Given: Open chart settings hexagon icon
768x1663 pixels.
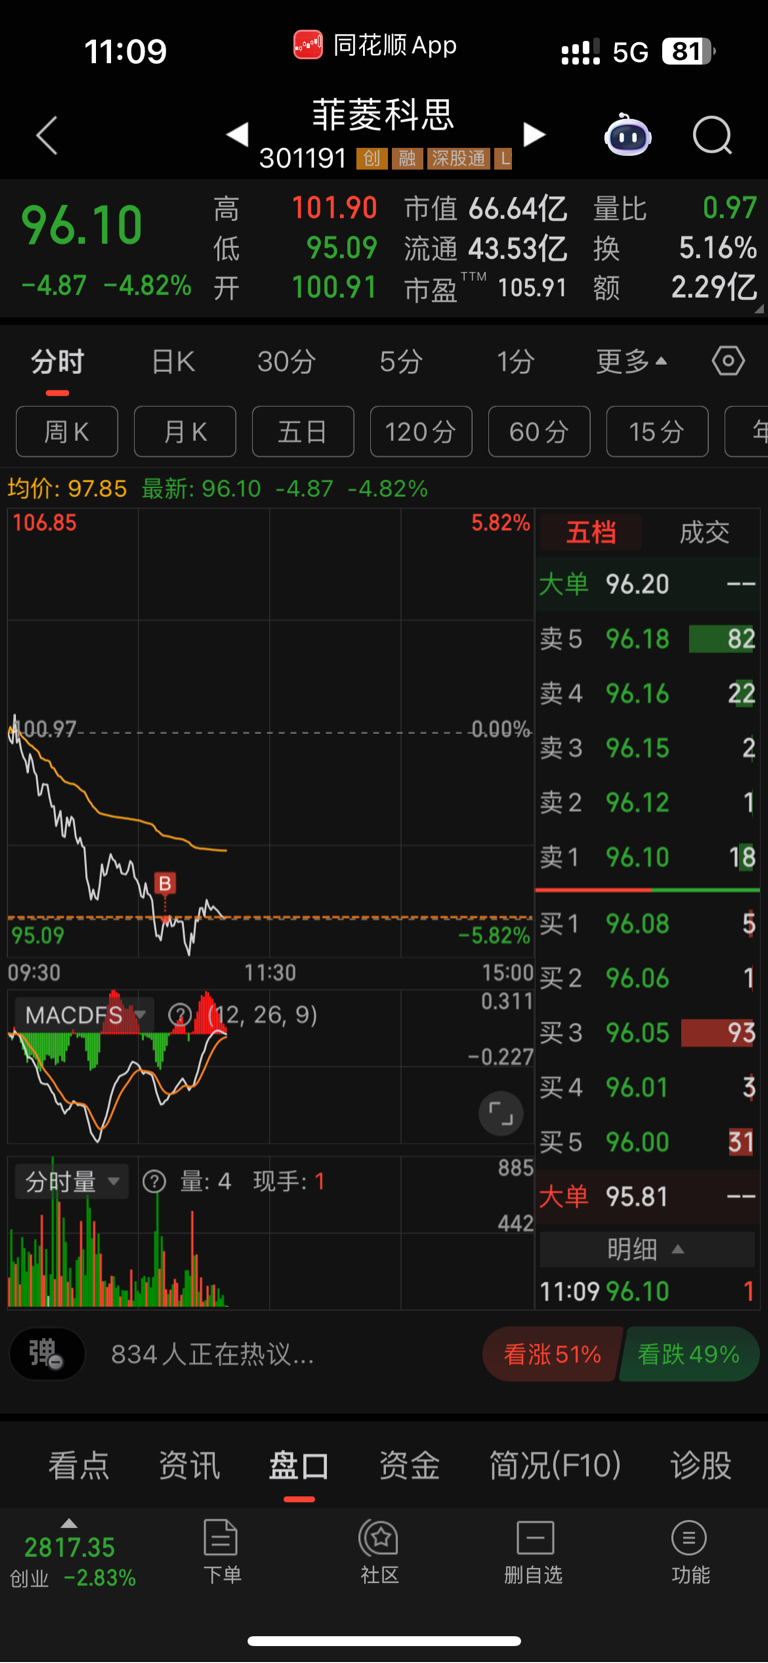Looking at the screenshot, I should [728, 360].
